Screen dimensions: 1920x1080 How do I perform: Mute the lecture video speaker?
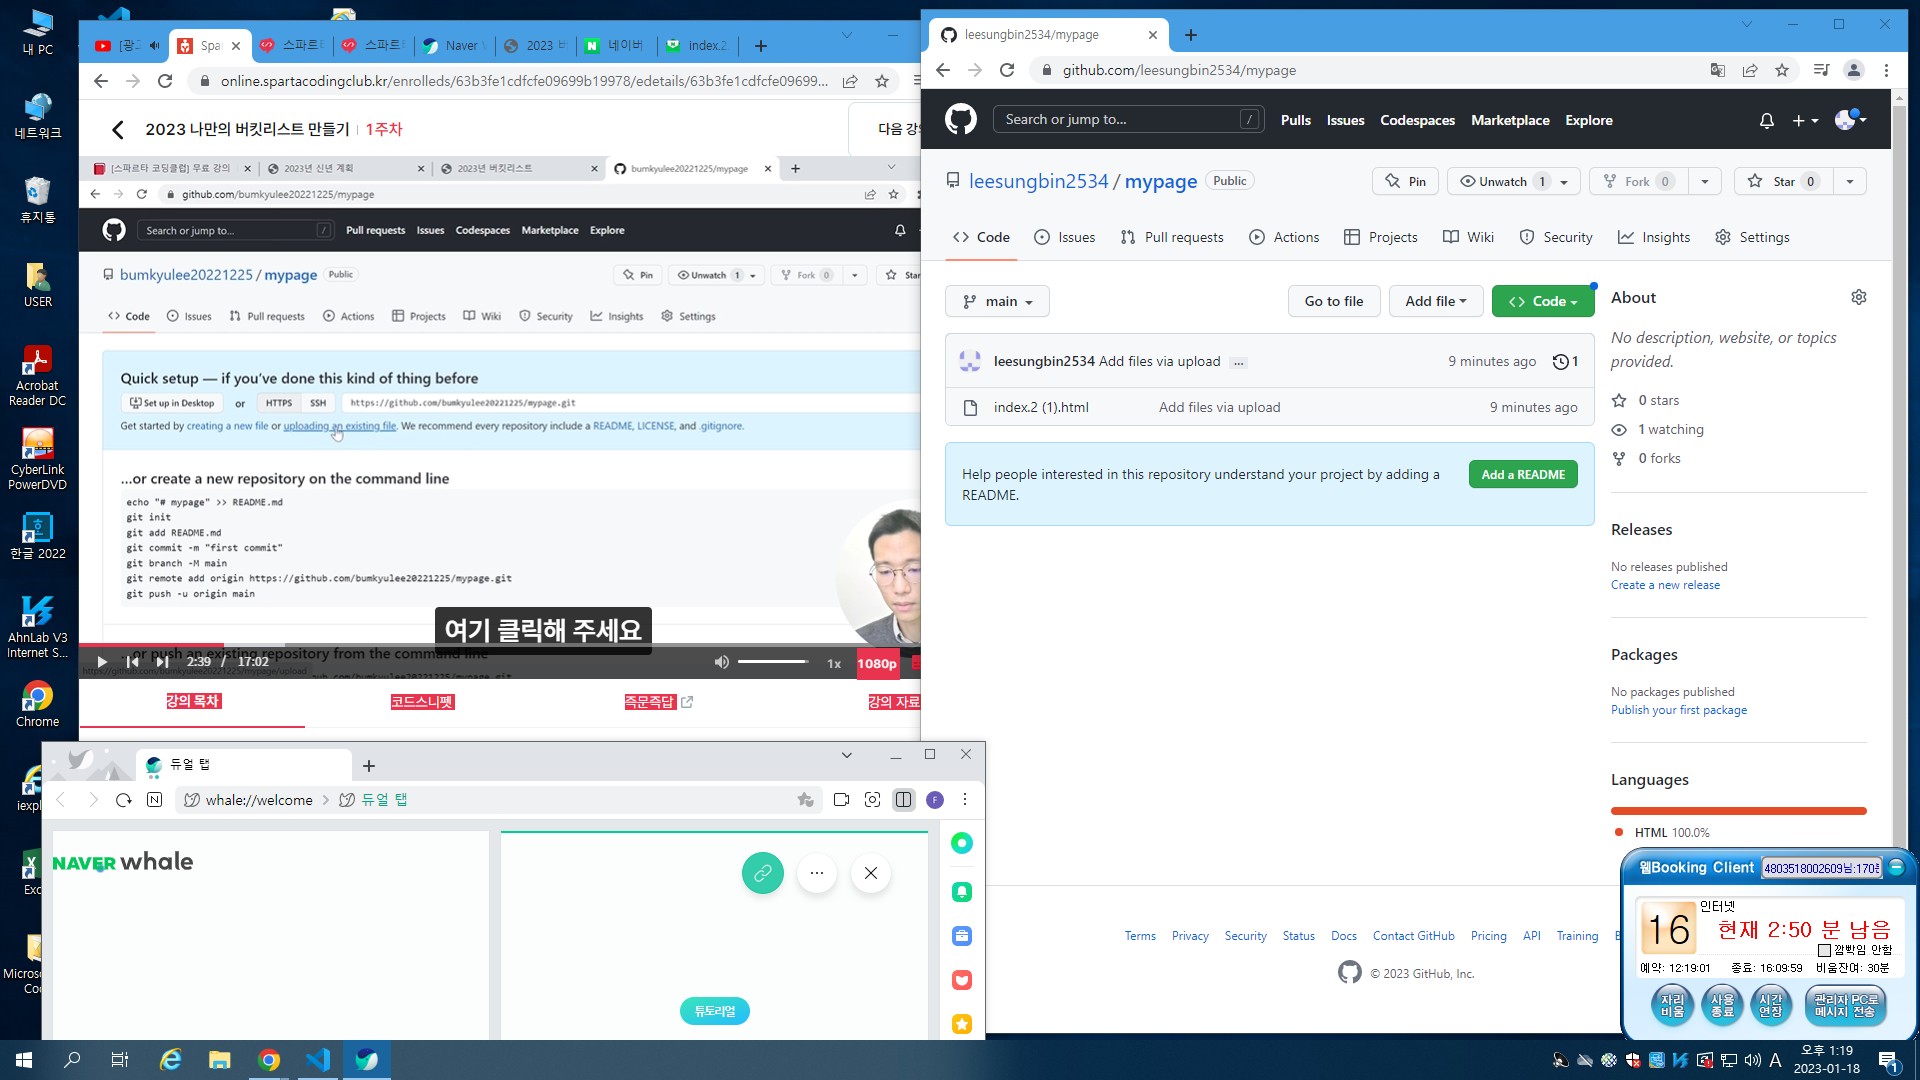(x=721, y=662)
